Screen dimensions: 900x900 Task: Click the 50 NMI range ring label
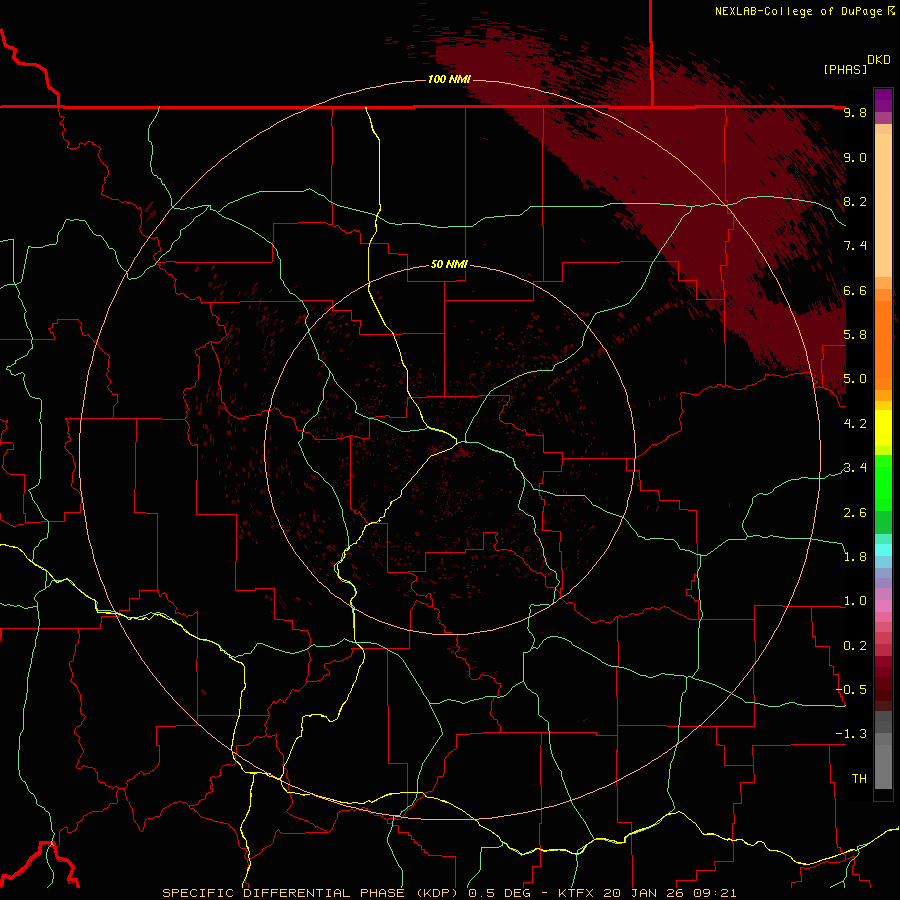(449, 265)
